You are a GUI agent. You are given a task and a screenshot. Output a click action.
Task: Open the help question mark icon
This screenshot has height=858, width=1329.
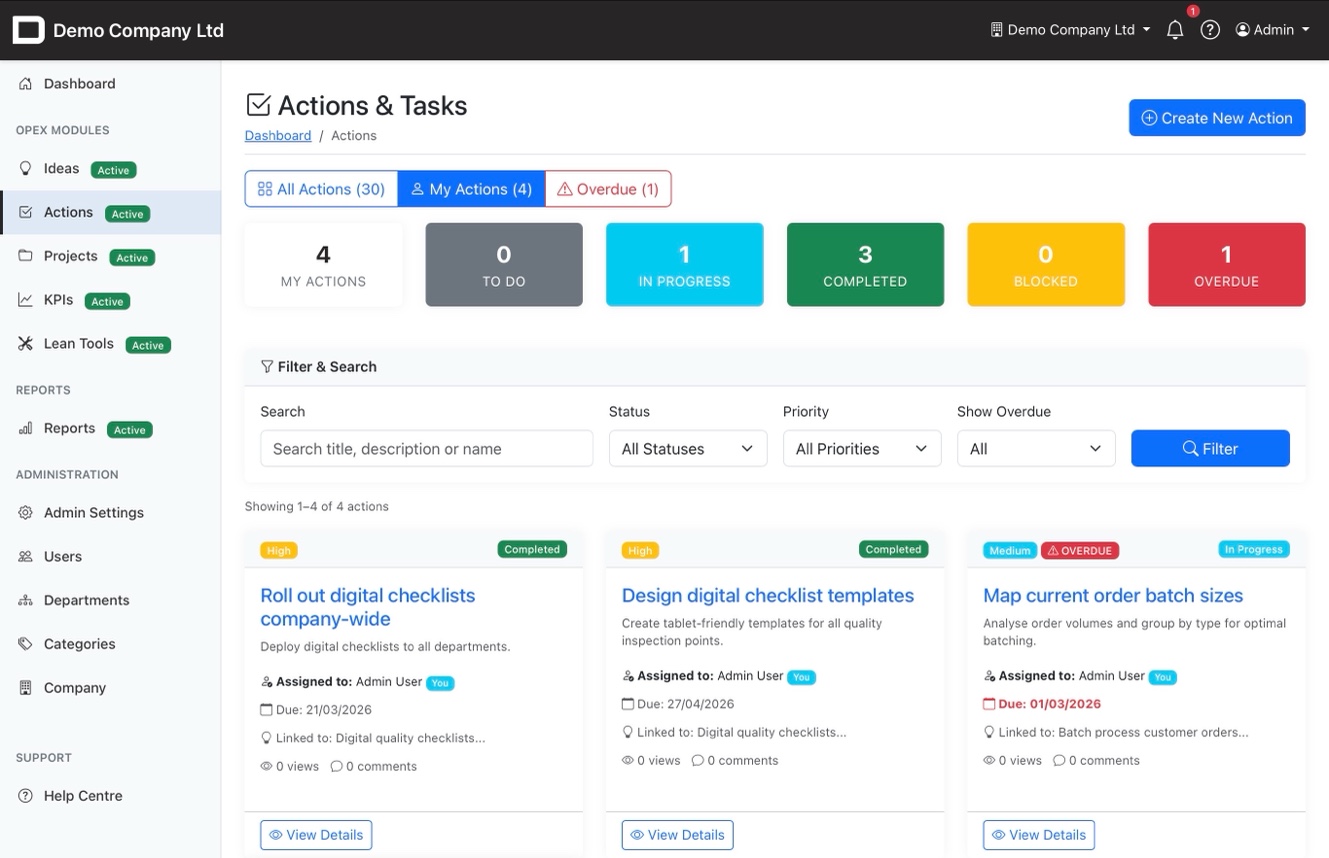(x=1210, y=30)
